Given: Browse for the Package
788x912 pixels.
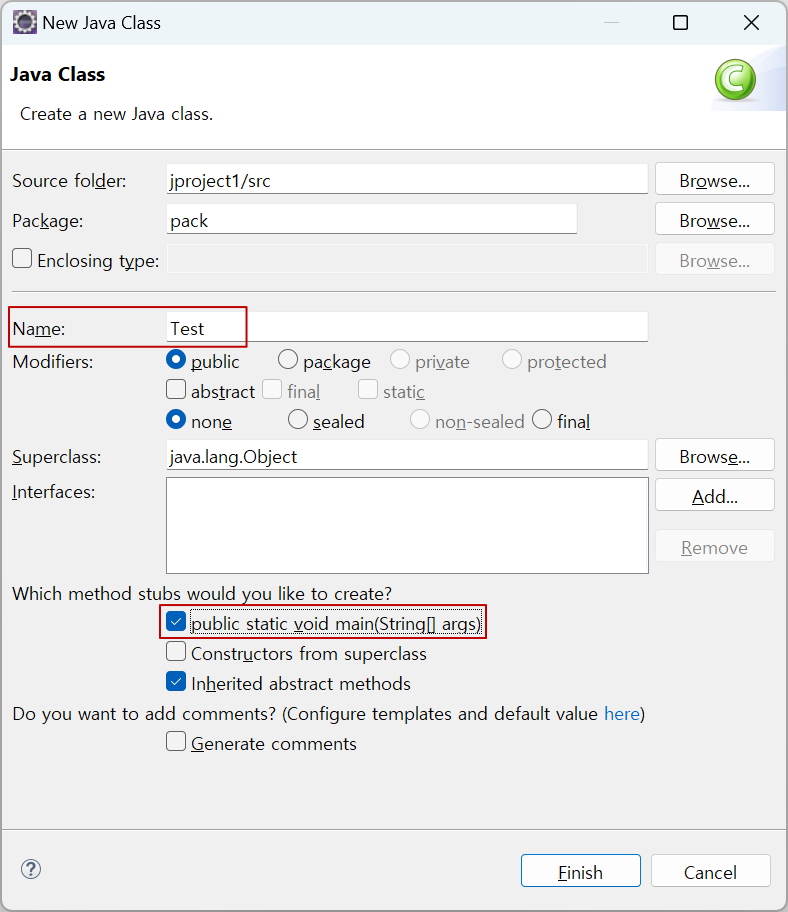Looking at the screenshot, I should 715,219.
